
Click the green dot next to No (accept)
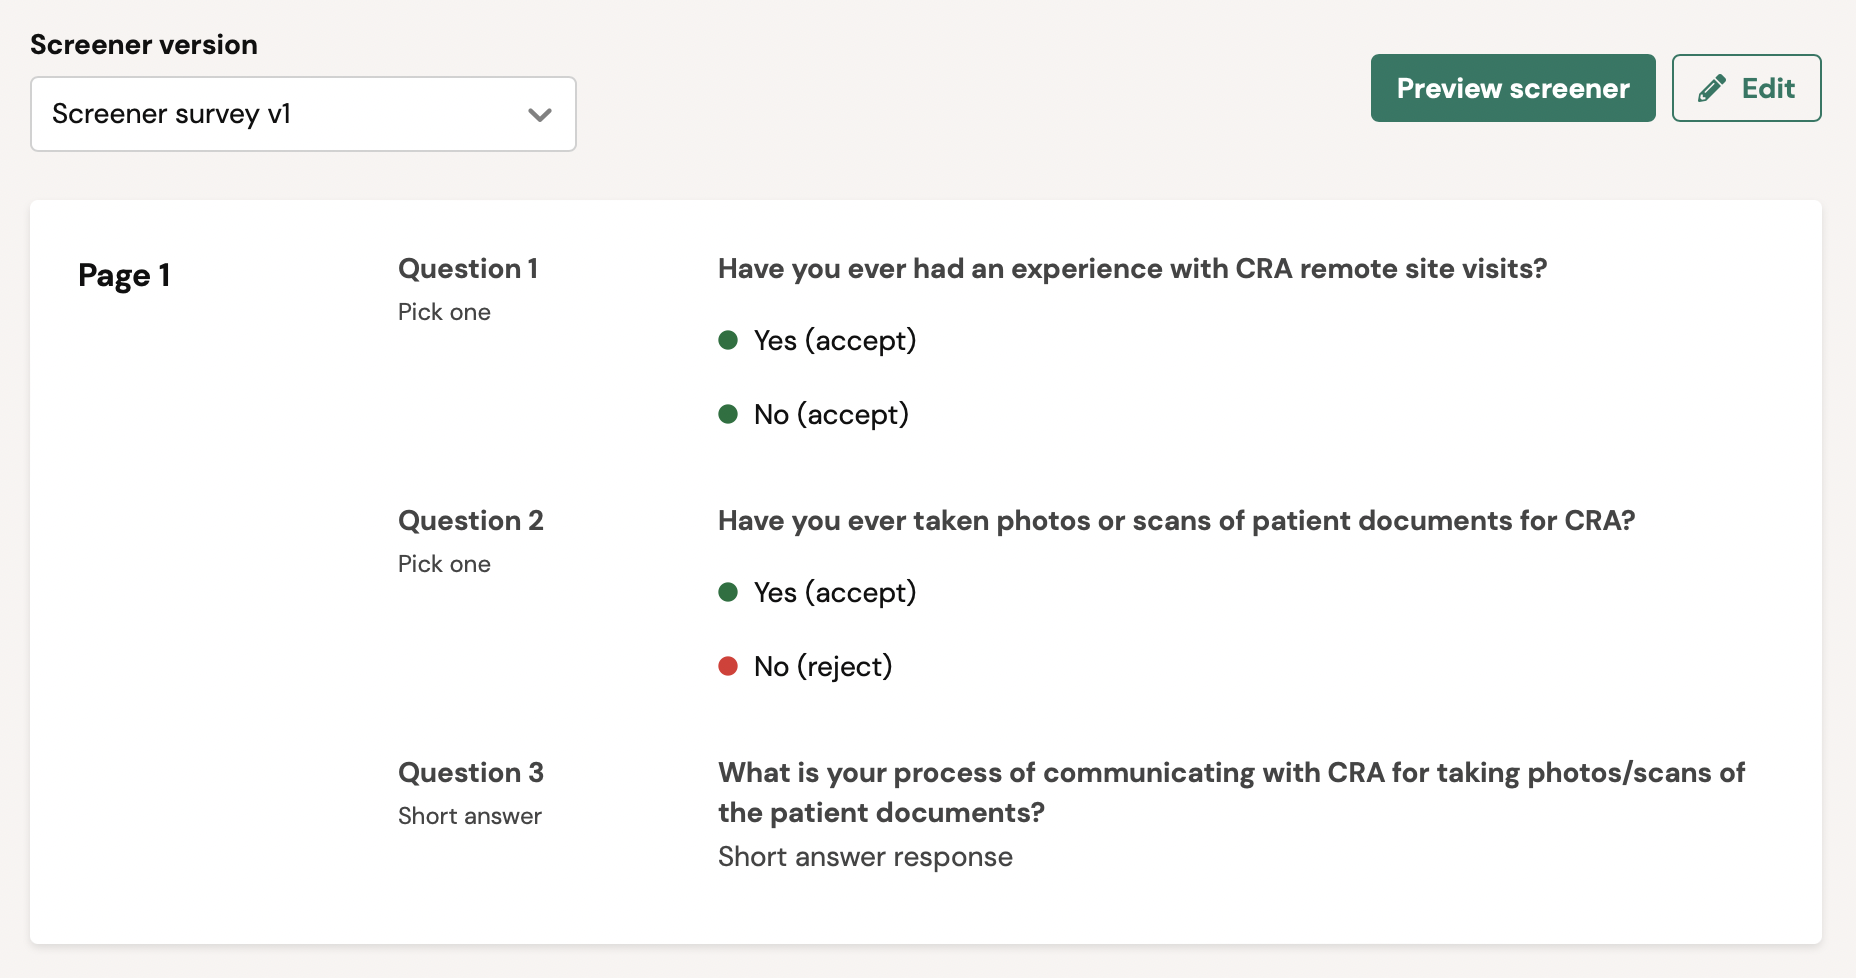click(x=729, y=414)
